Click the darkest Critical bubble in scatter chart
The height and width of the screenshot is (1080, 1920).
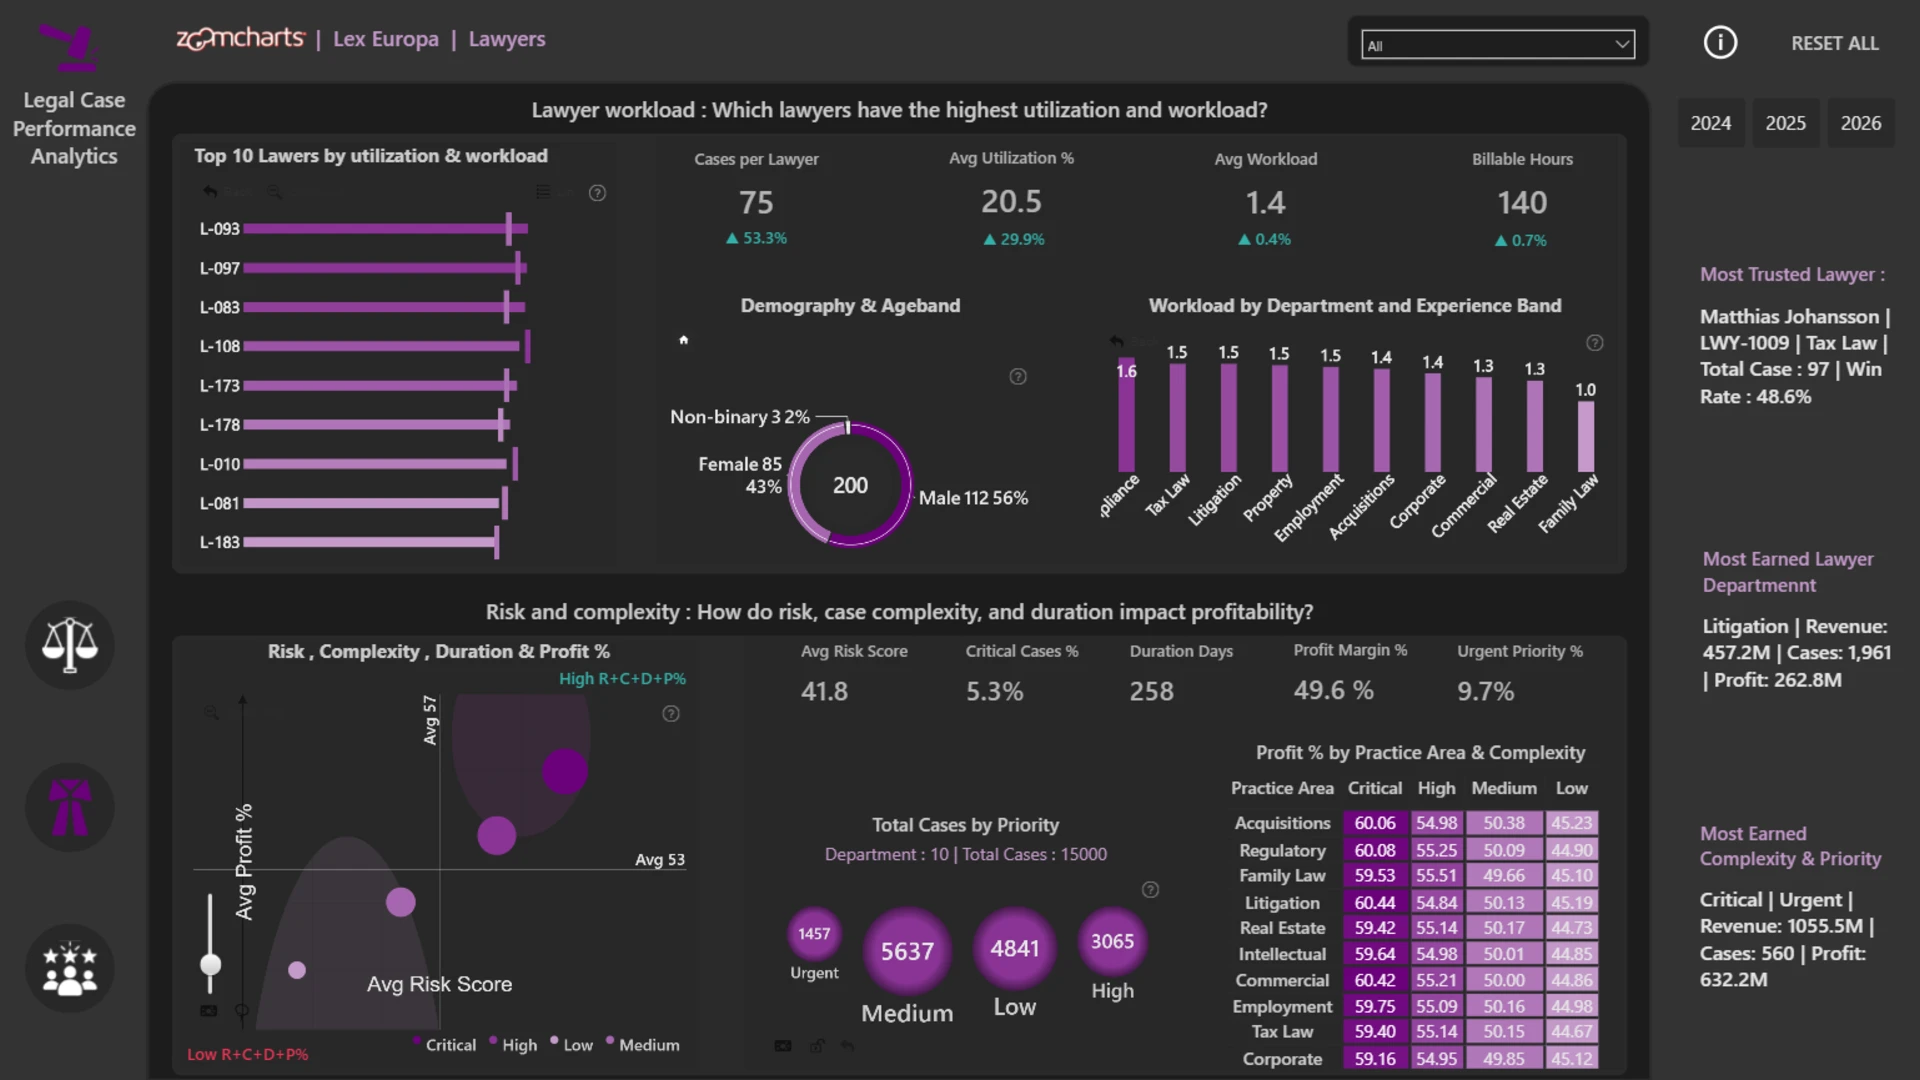coord(565,771)
